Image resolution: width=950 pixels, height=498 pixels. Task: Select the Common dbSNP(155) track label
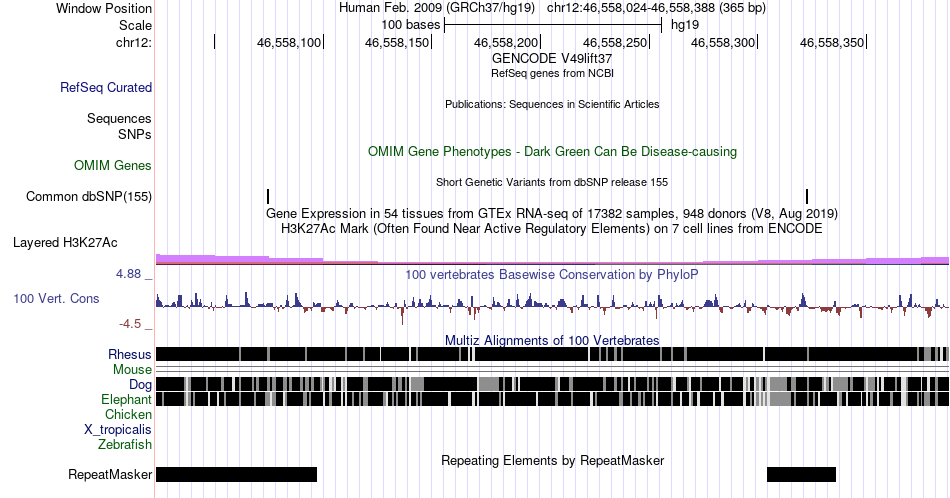click(x=89, y=196)
